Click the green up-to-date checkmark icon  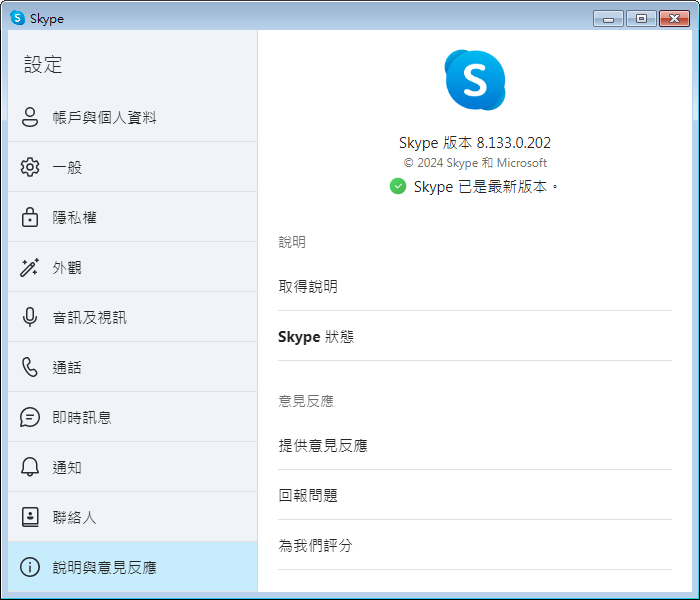point(398,186)
